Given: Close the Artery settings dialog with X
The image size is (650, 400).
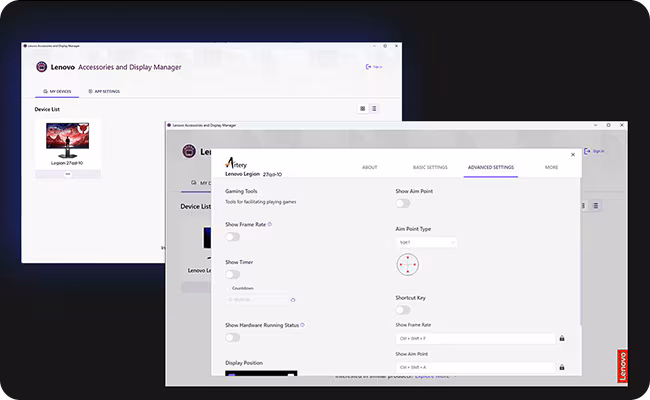Looking at the screenshot, I should point(573,154).
